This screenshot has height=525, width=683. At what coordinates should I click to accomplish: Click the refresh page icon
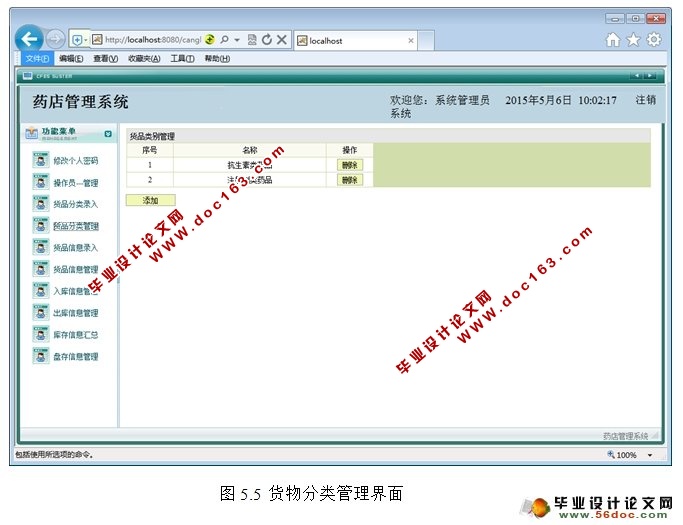(x=267, y=40)
